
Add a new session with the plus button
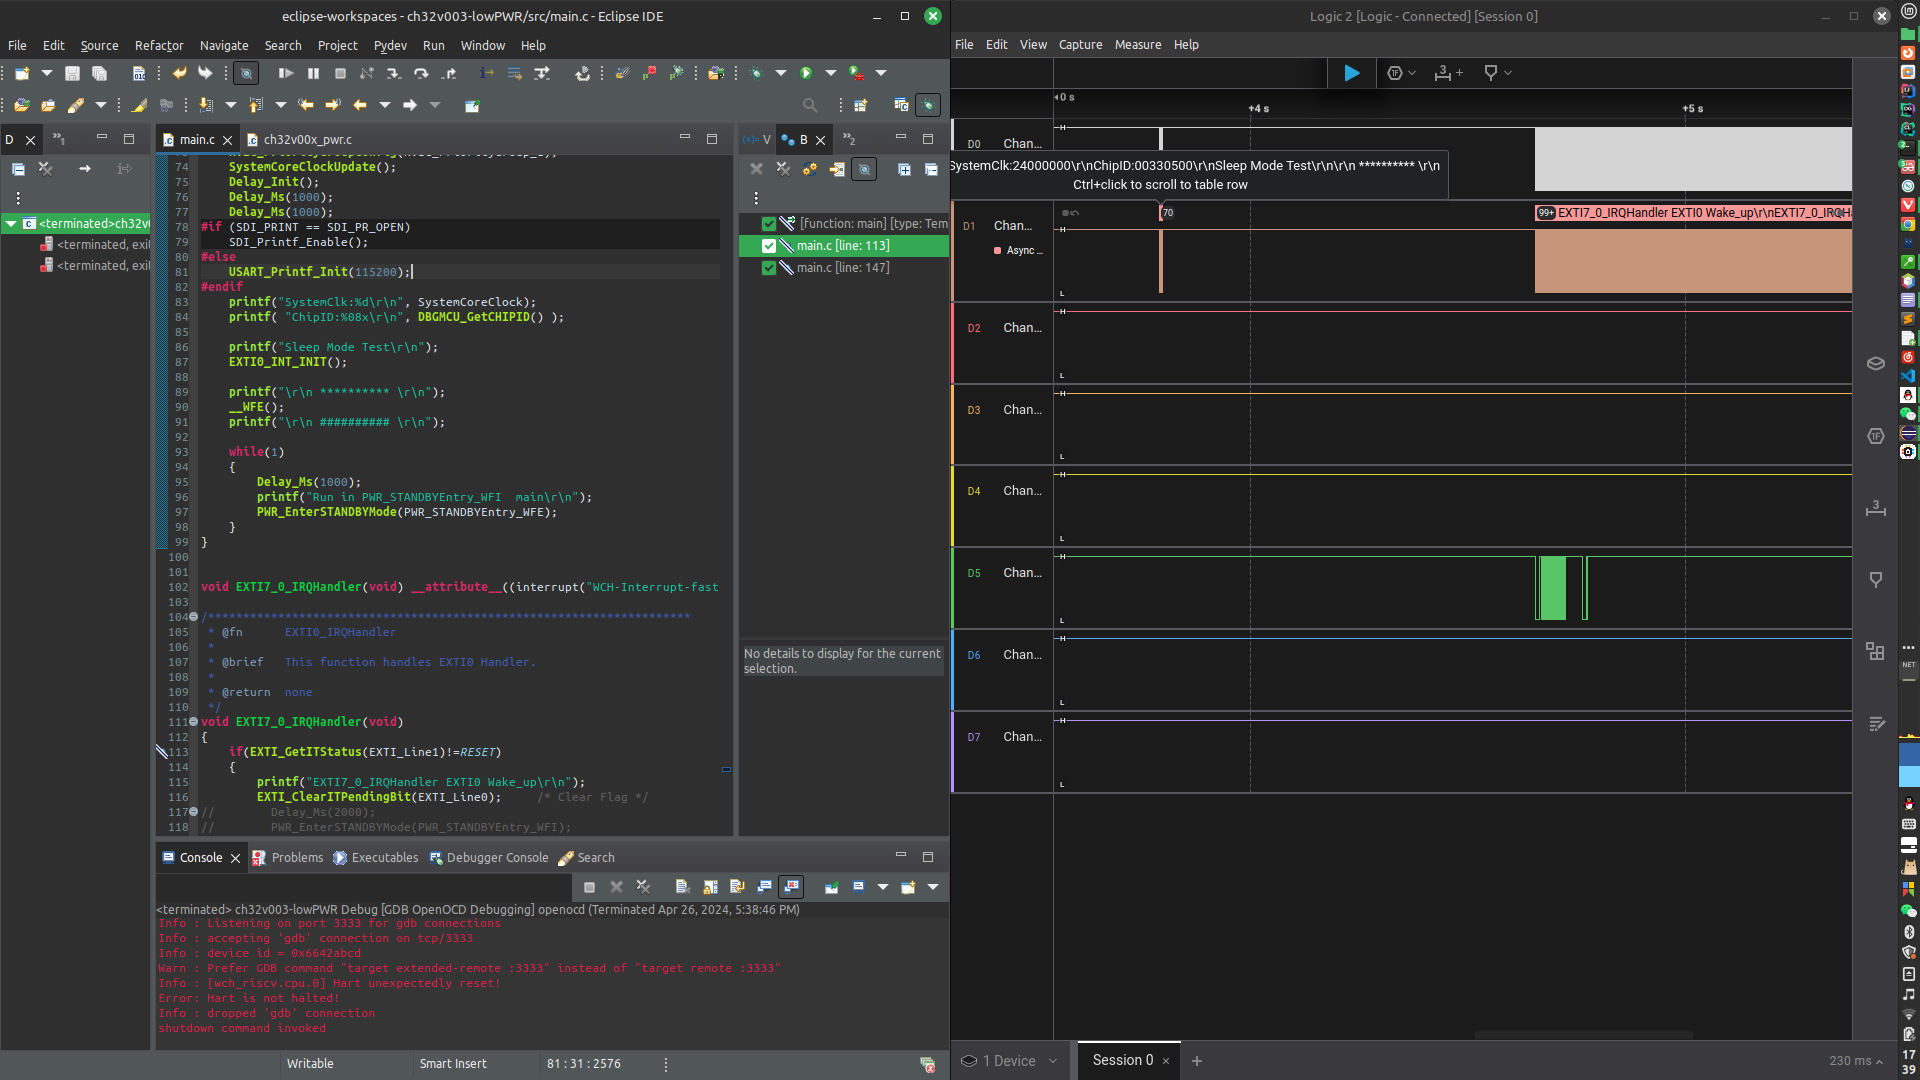pos(1197,1061)
